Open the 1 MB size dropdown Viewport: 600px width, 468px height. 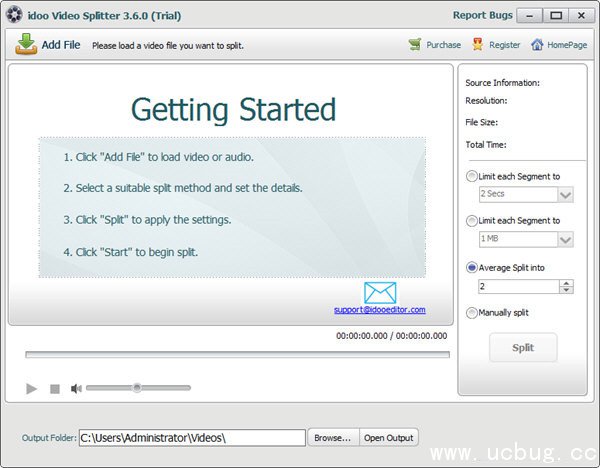click(565, 240)
